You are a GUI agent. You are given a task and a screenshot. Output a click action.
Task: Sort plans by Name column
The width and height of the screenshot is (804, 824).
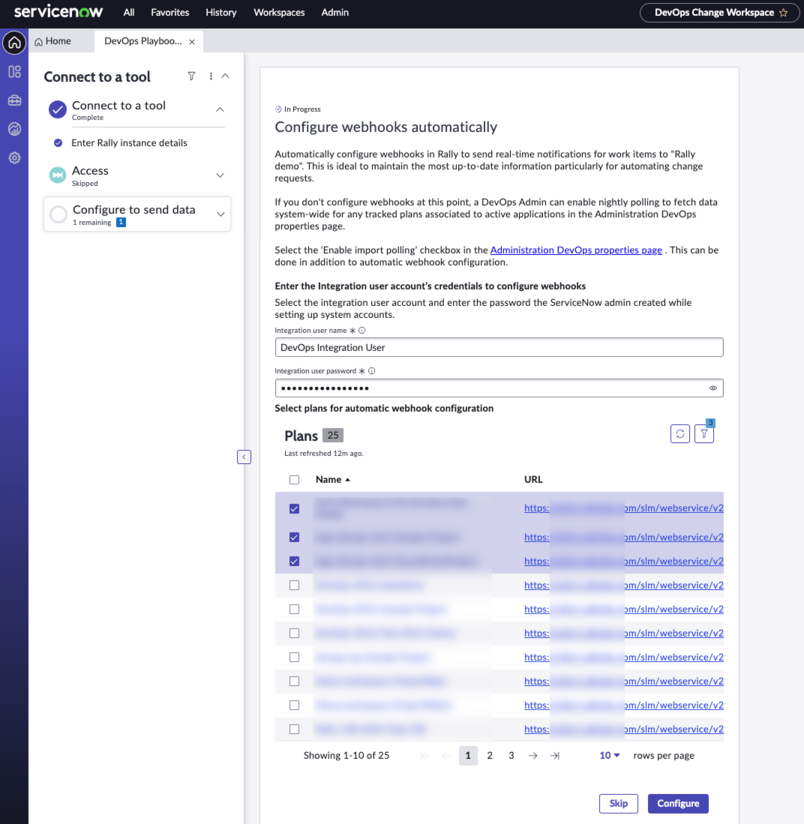(x=333, y=479)
